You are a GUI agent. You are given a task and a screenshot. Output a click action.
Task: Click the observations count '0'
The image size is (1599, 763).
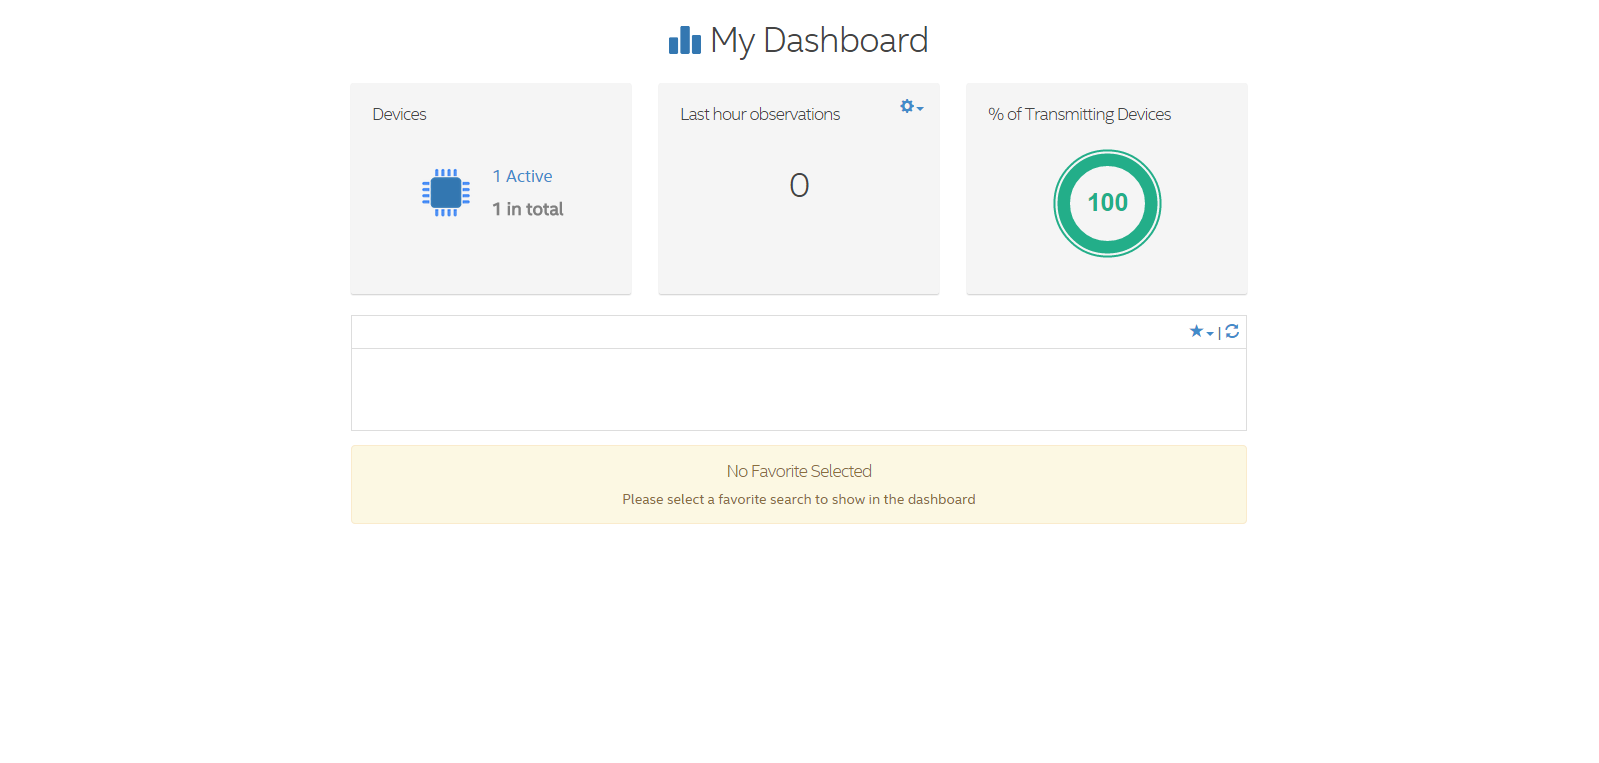pos(799,185)
